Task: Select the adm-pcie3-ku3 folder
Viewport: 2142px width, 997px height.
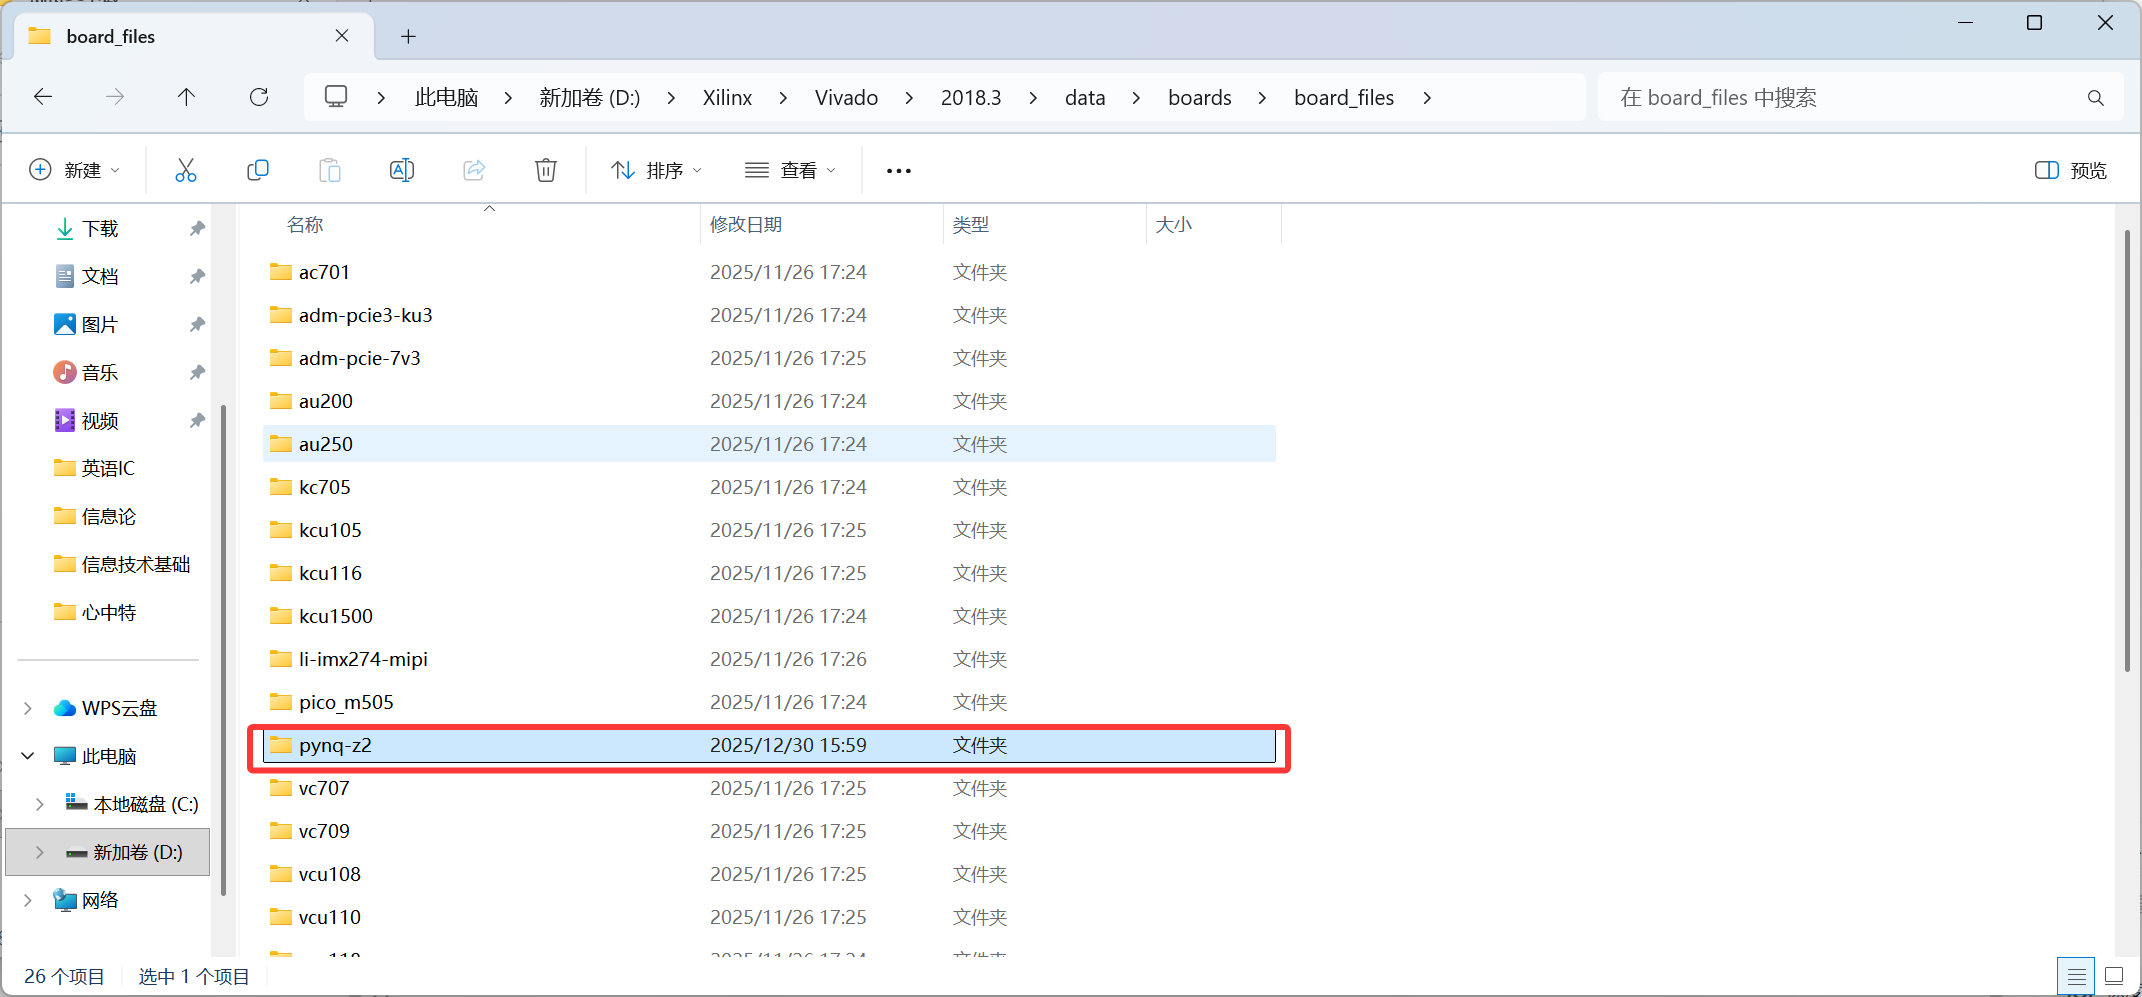Action: pyautogui.click(x=769, y=315)
